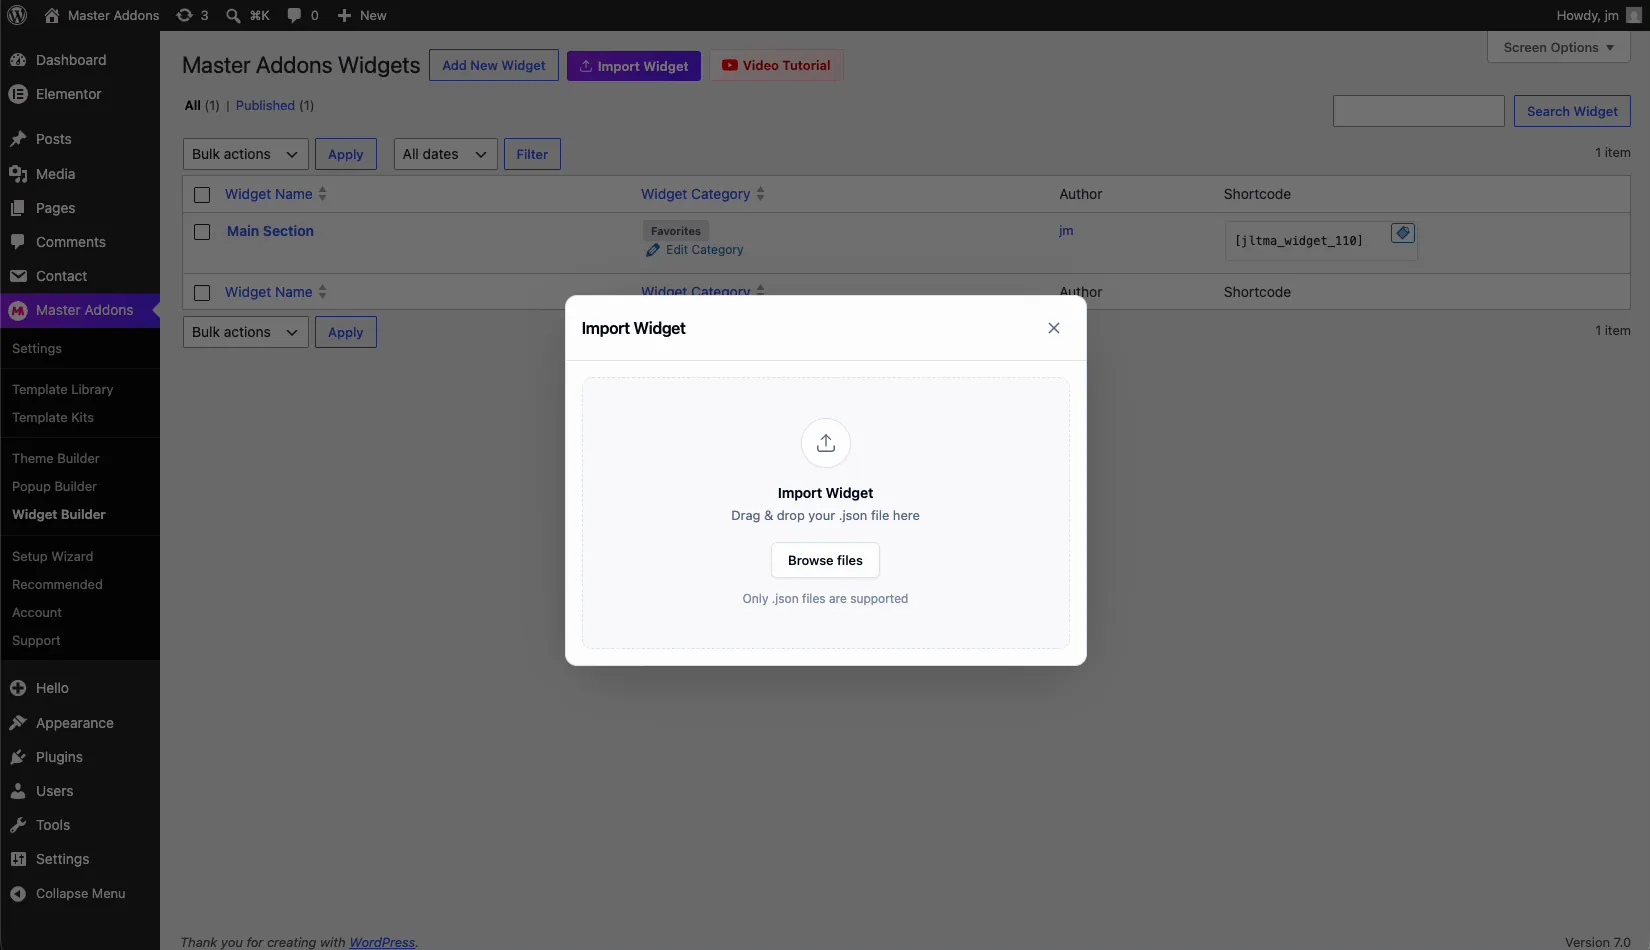Open Theme Builder submenu item
The image size is (1650, 950).
tap(56, 458)
